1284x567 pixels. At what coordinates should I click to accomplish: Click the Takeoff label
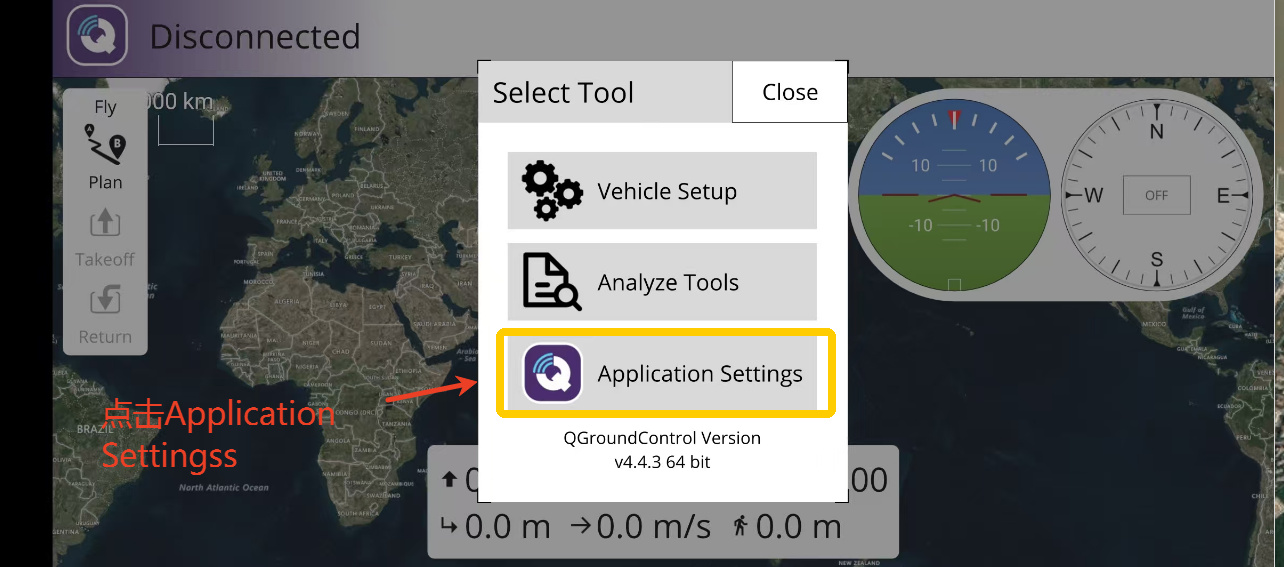click(x=105, y=260)
